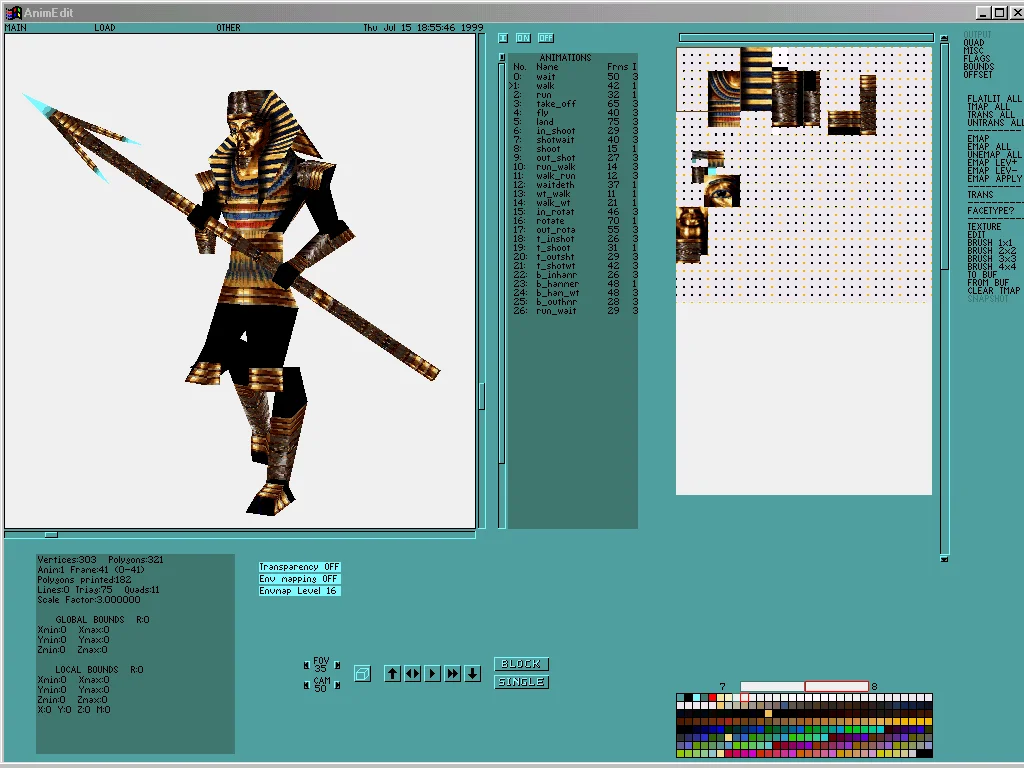
Task: Click the pharaoh face texture tile
Action: [x=692, y=235]
